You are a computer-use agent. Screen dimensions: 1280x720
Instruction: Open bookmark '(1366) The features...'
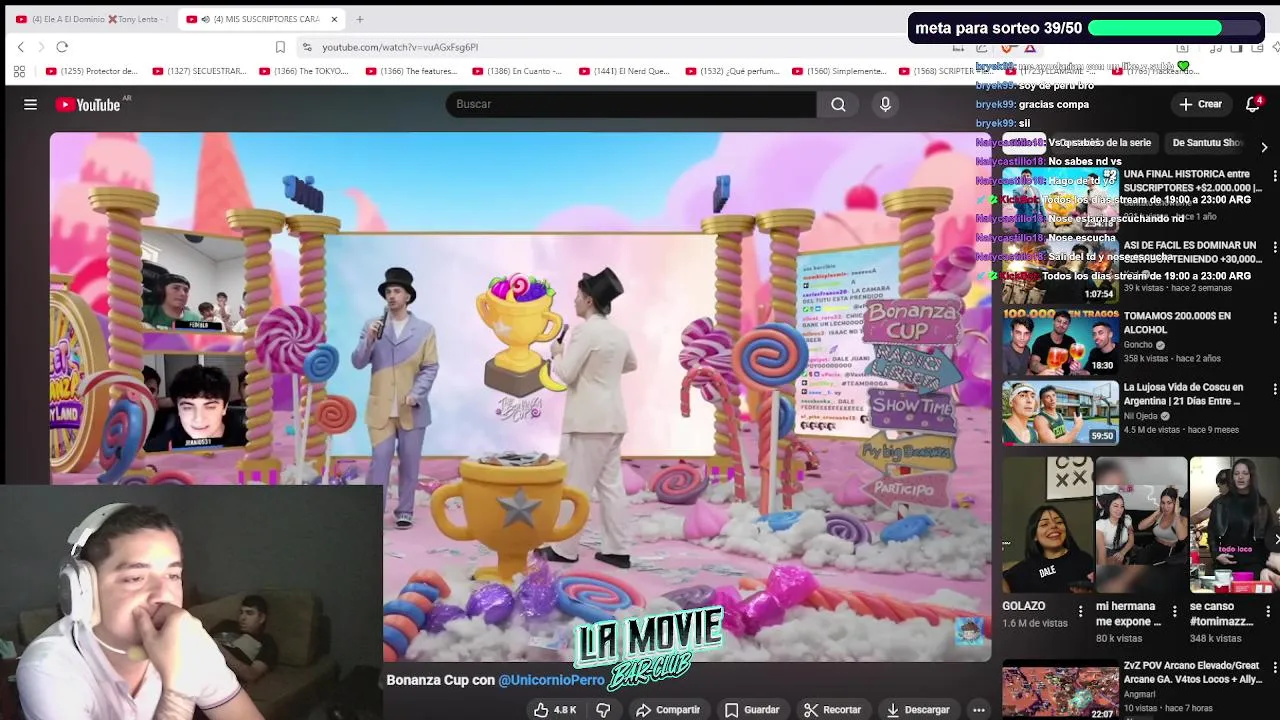411,71
